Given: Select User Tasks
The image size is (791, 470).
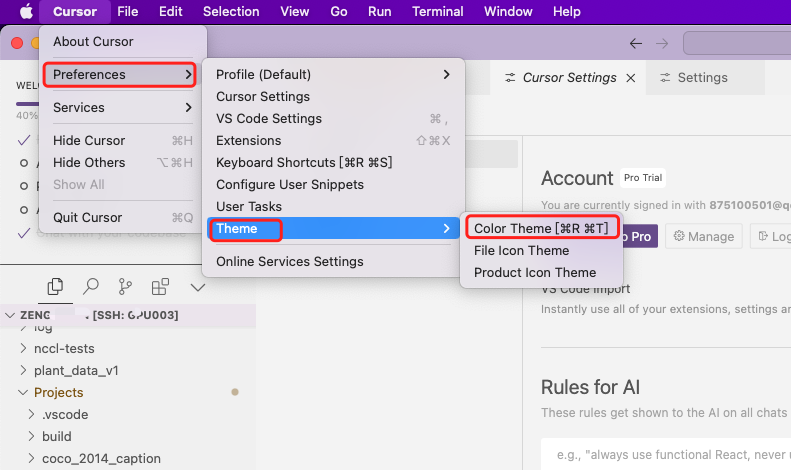Looking at the screenshot, I should [x=333, y=206].
